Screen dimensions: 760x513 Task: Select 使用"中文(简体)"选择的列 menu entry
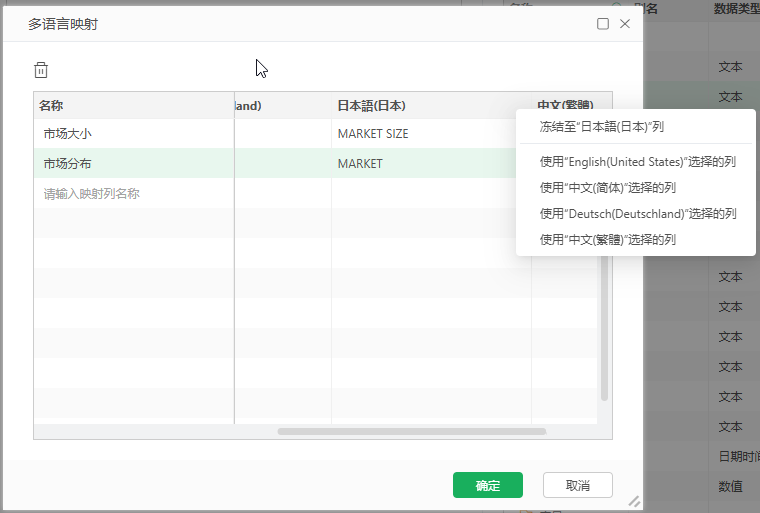pos(607,187)
